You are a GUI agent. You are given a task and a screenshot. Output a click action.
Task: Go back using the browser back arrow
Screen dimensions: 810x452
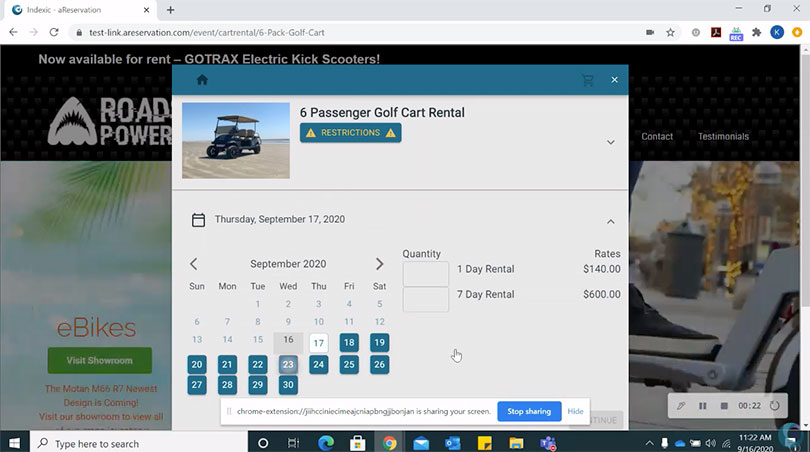point(13,32)
